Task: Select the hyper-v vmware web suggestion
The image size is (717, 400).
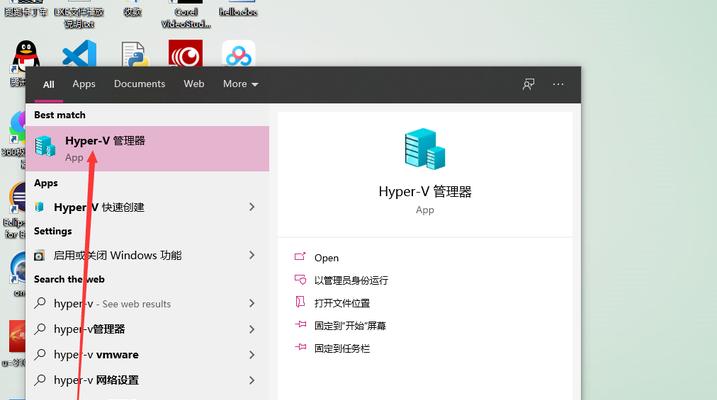Action: pyautogui.click(x=147, y=355)
